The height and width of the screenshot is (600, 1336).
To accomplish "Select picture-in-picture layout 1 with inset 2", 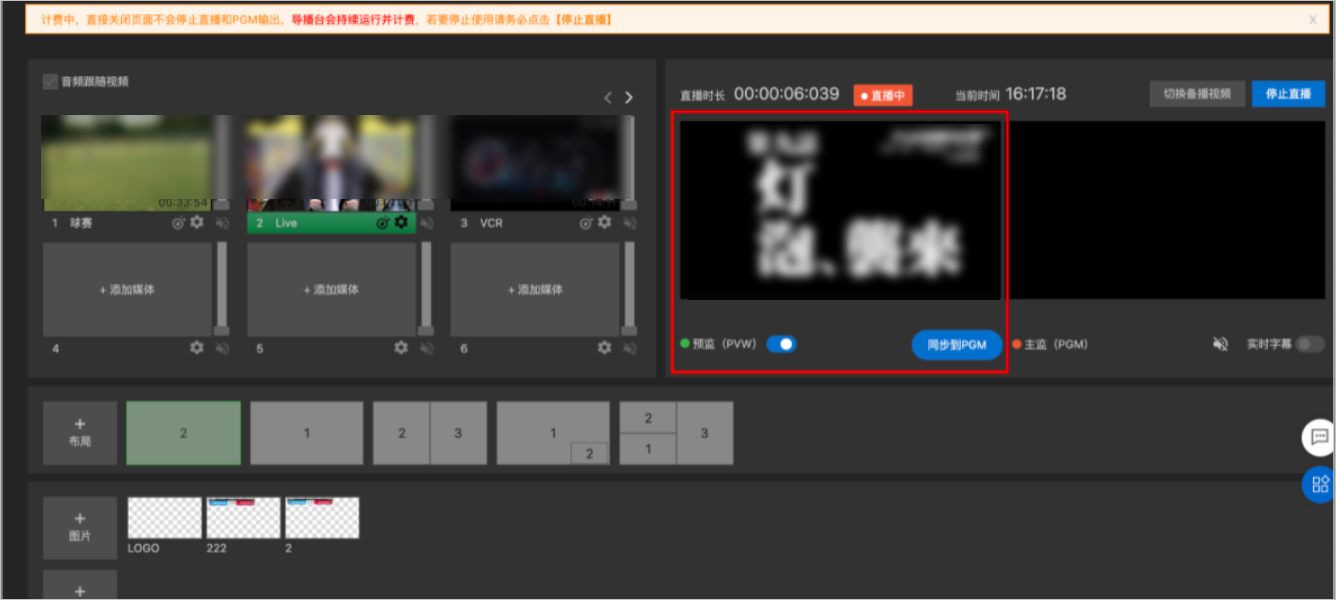I will point(553,433).
